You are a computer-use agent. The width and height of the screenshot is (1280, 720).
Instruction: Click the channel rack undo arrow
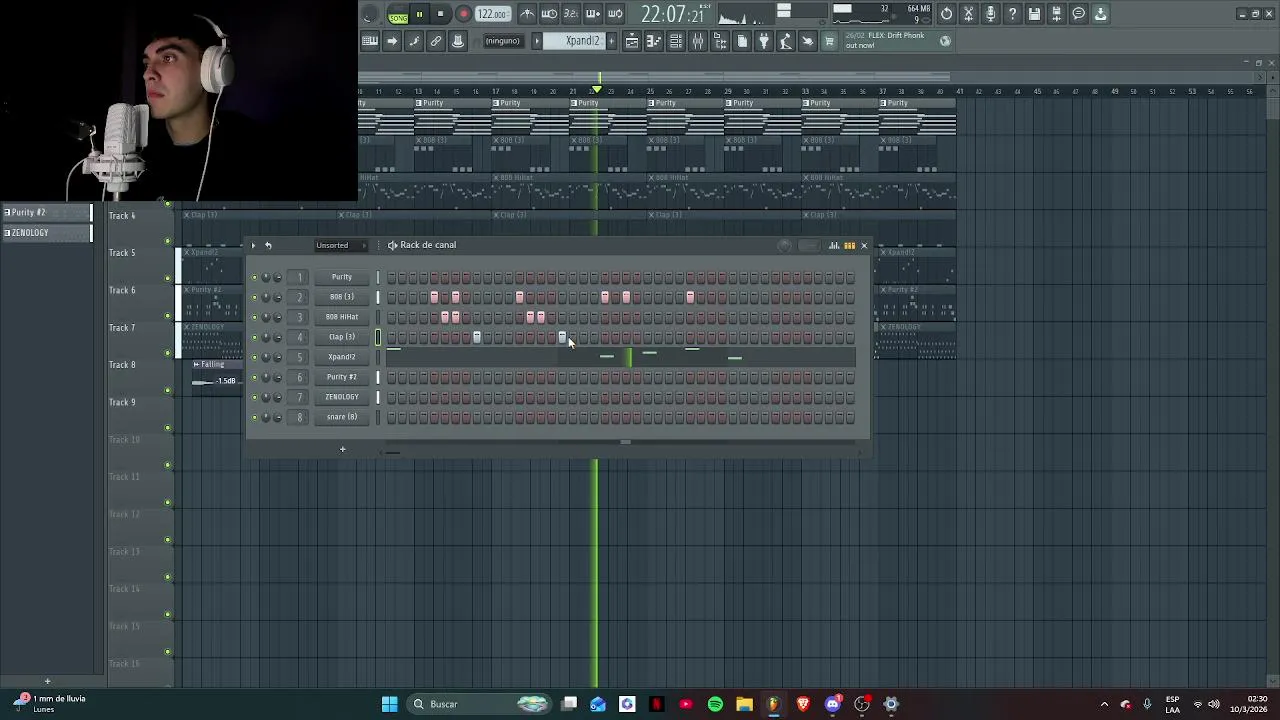pyautogui.click(x=268, y=245)
